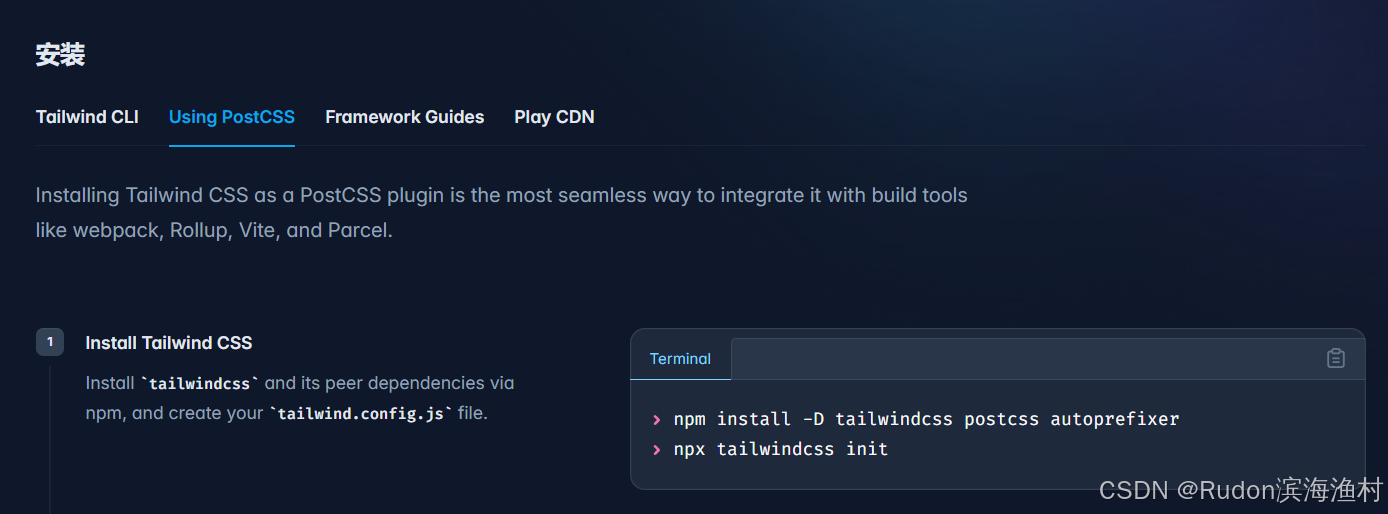The height and width of the screenshot is (514, 1388).
Task: Open the Play CDN tab
Action: [554, 117]
